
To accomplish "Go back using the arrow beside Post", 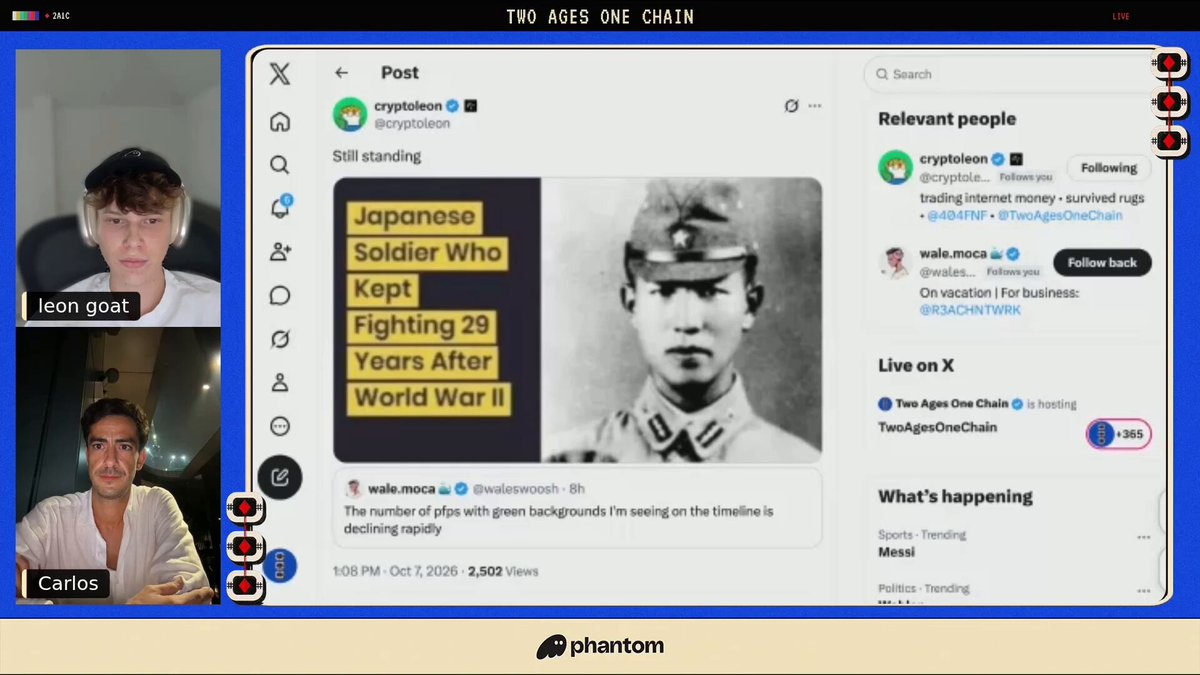I will (x=341, y=73).
